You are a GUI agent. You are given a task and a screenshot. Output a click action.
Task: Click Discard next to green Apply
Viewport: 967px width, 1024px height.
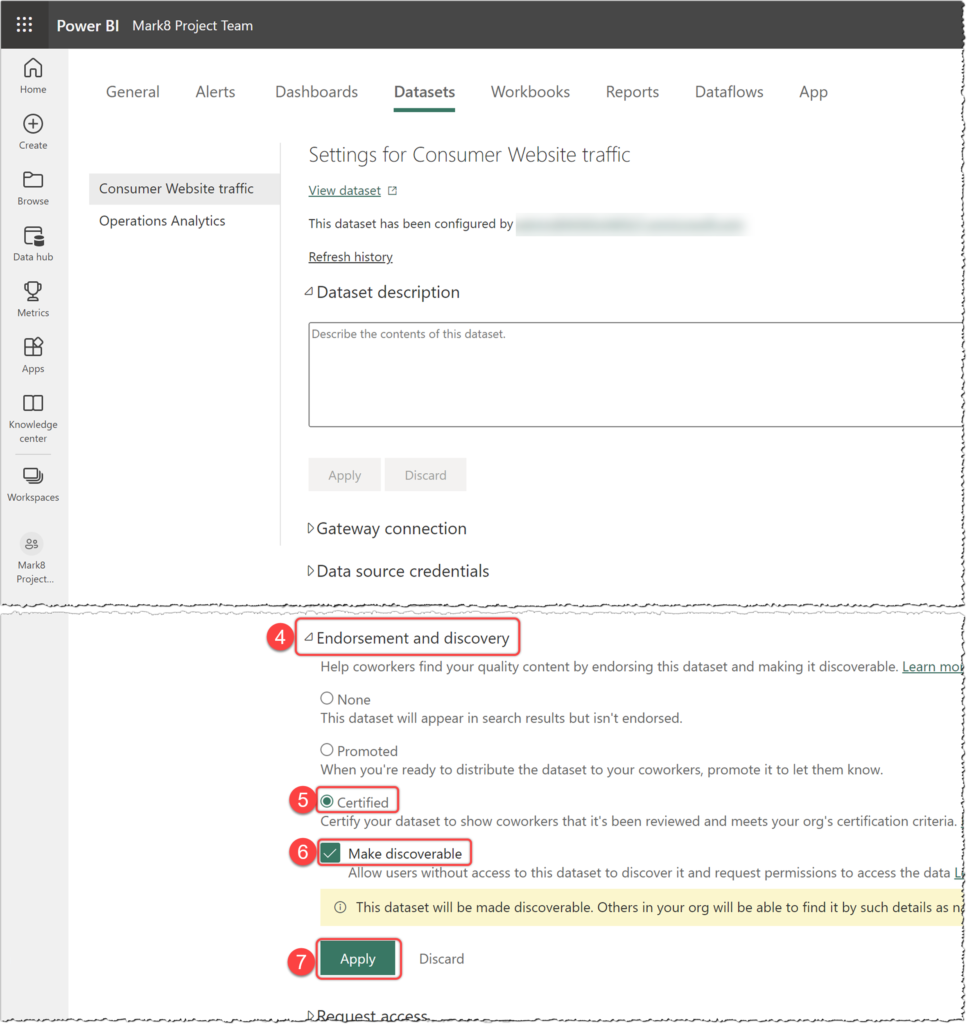(x=441, y=959)
